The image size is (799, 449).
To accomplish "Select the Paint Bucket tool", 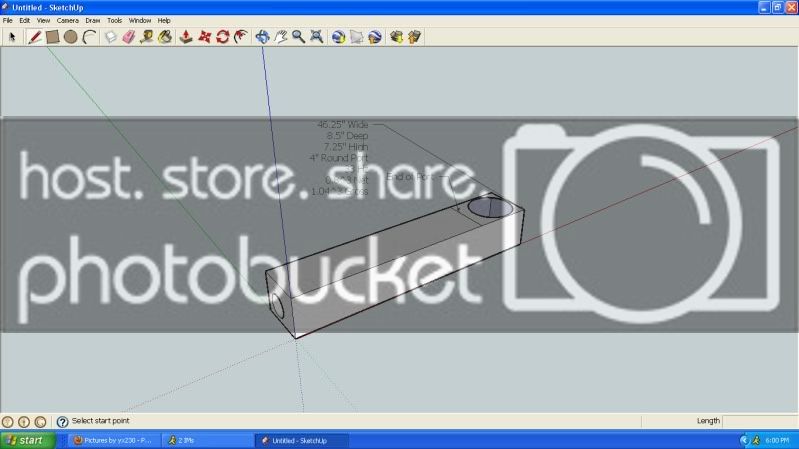I will point(165,37).
